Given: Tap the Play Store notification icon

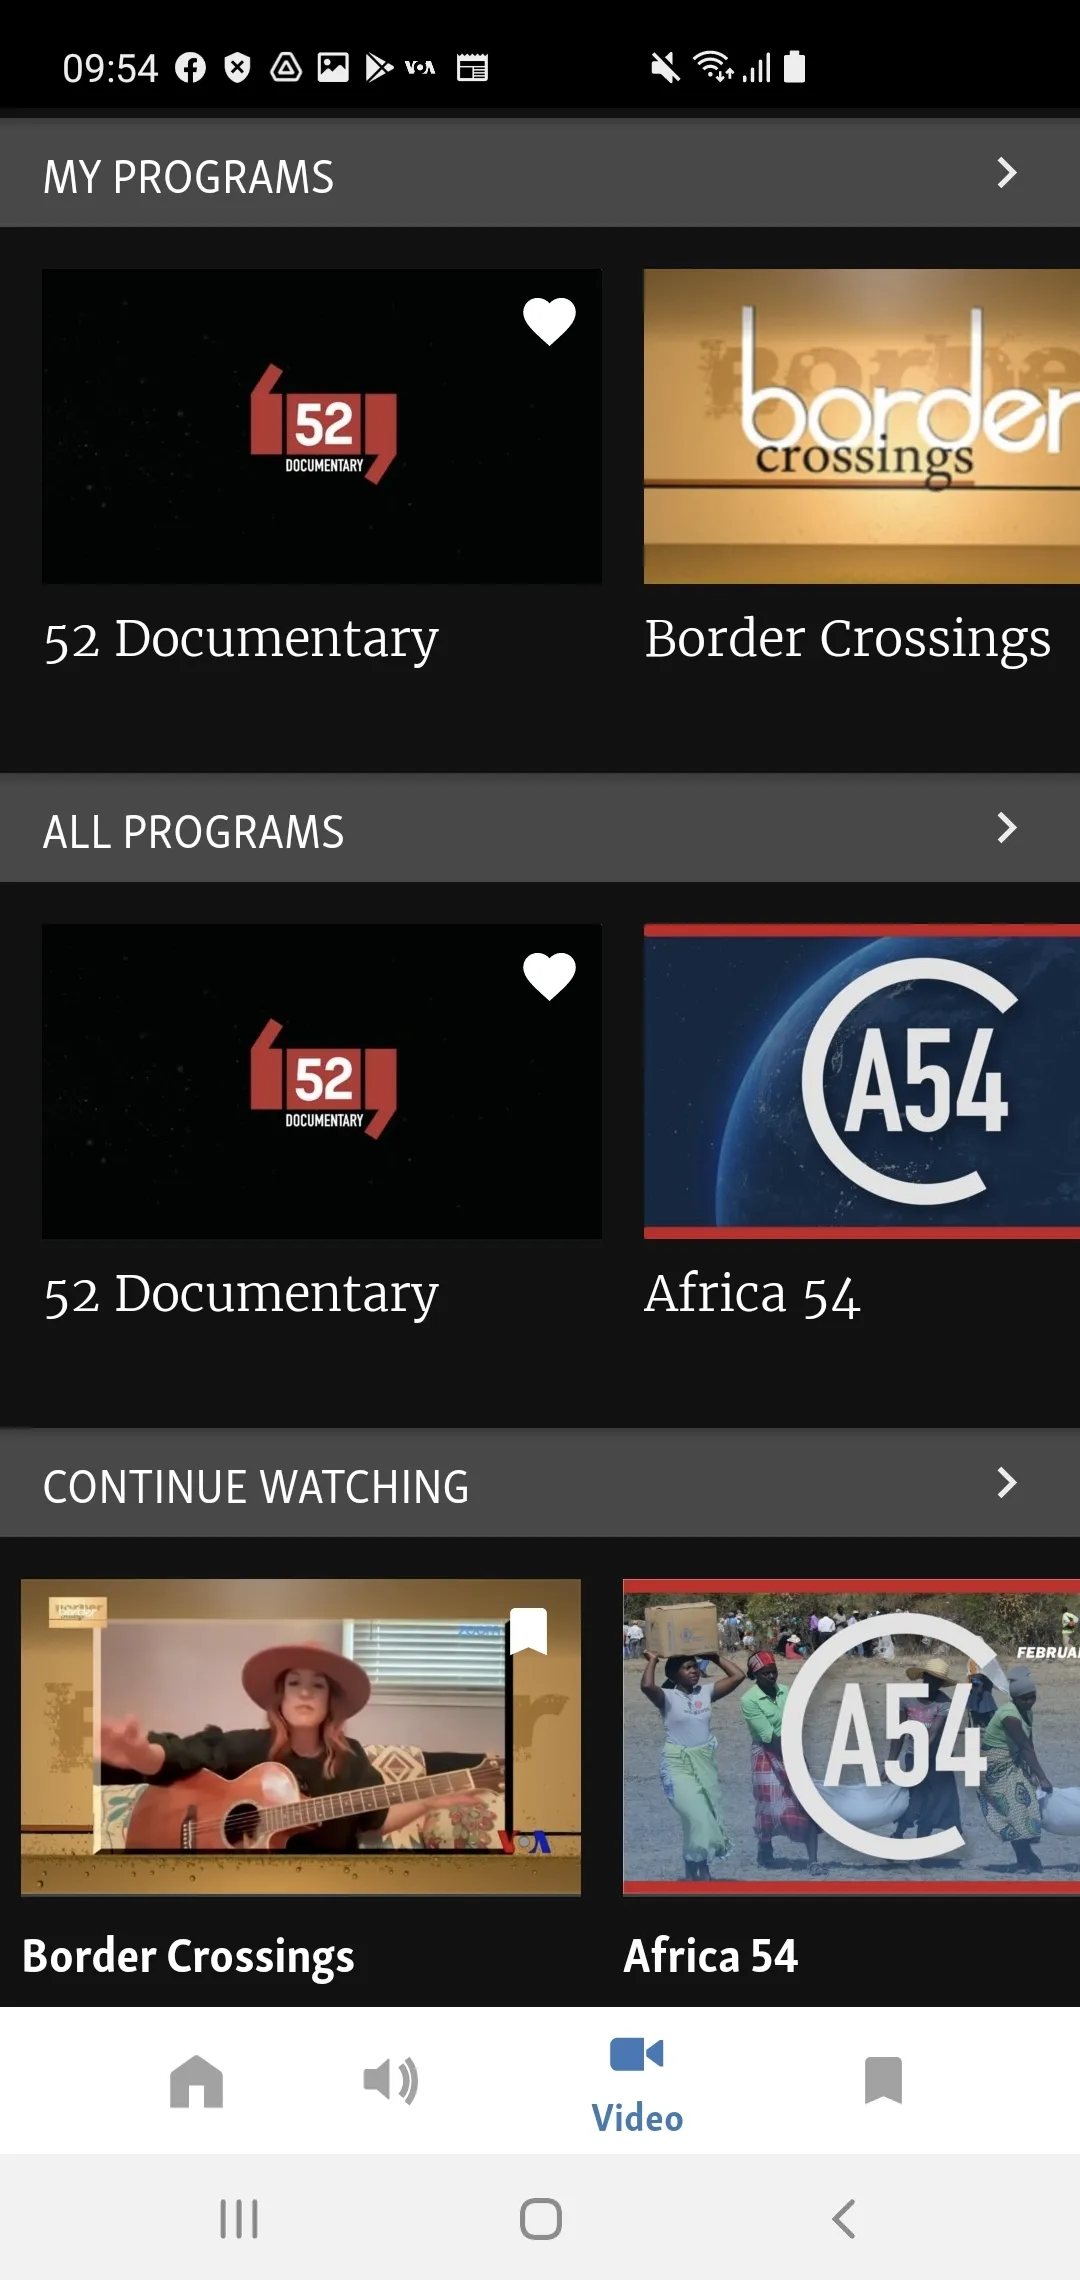Looking at the screenshot, I should (x=379, y=68).
